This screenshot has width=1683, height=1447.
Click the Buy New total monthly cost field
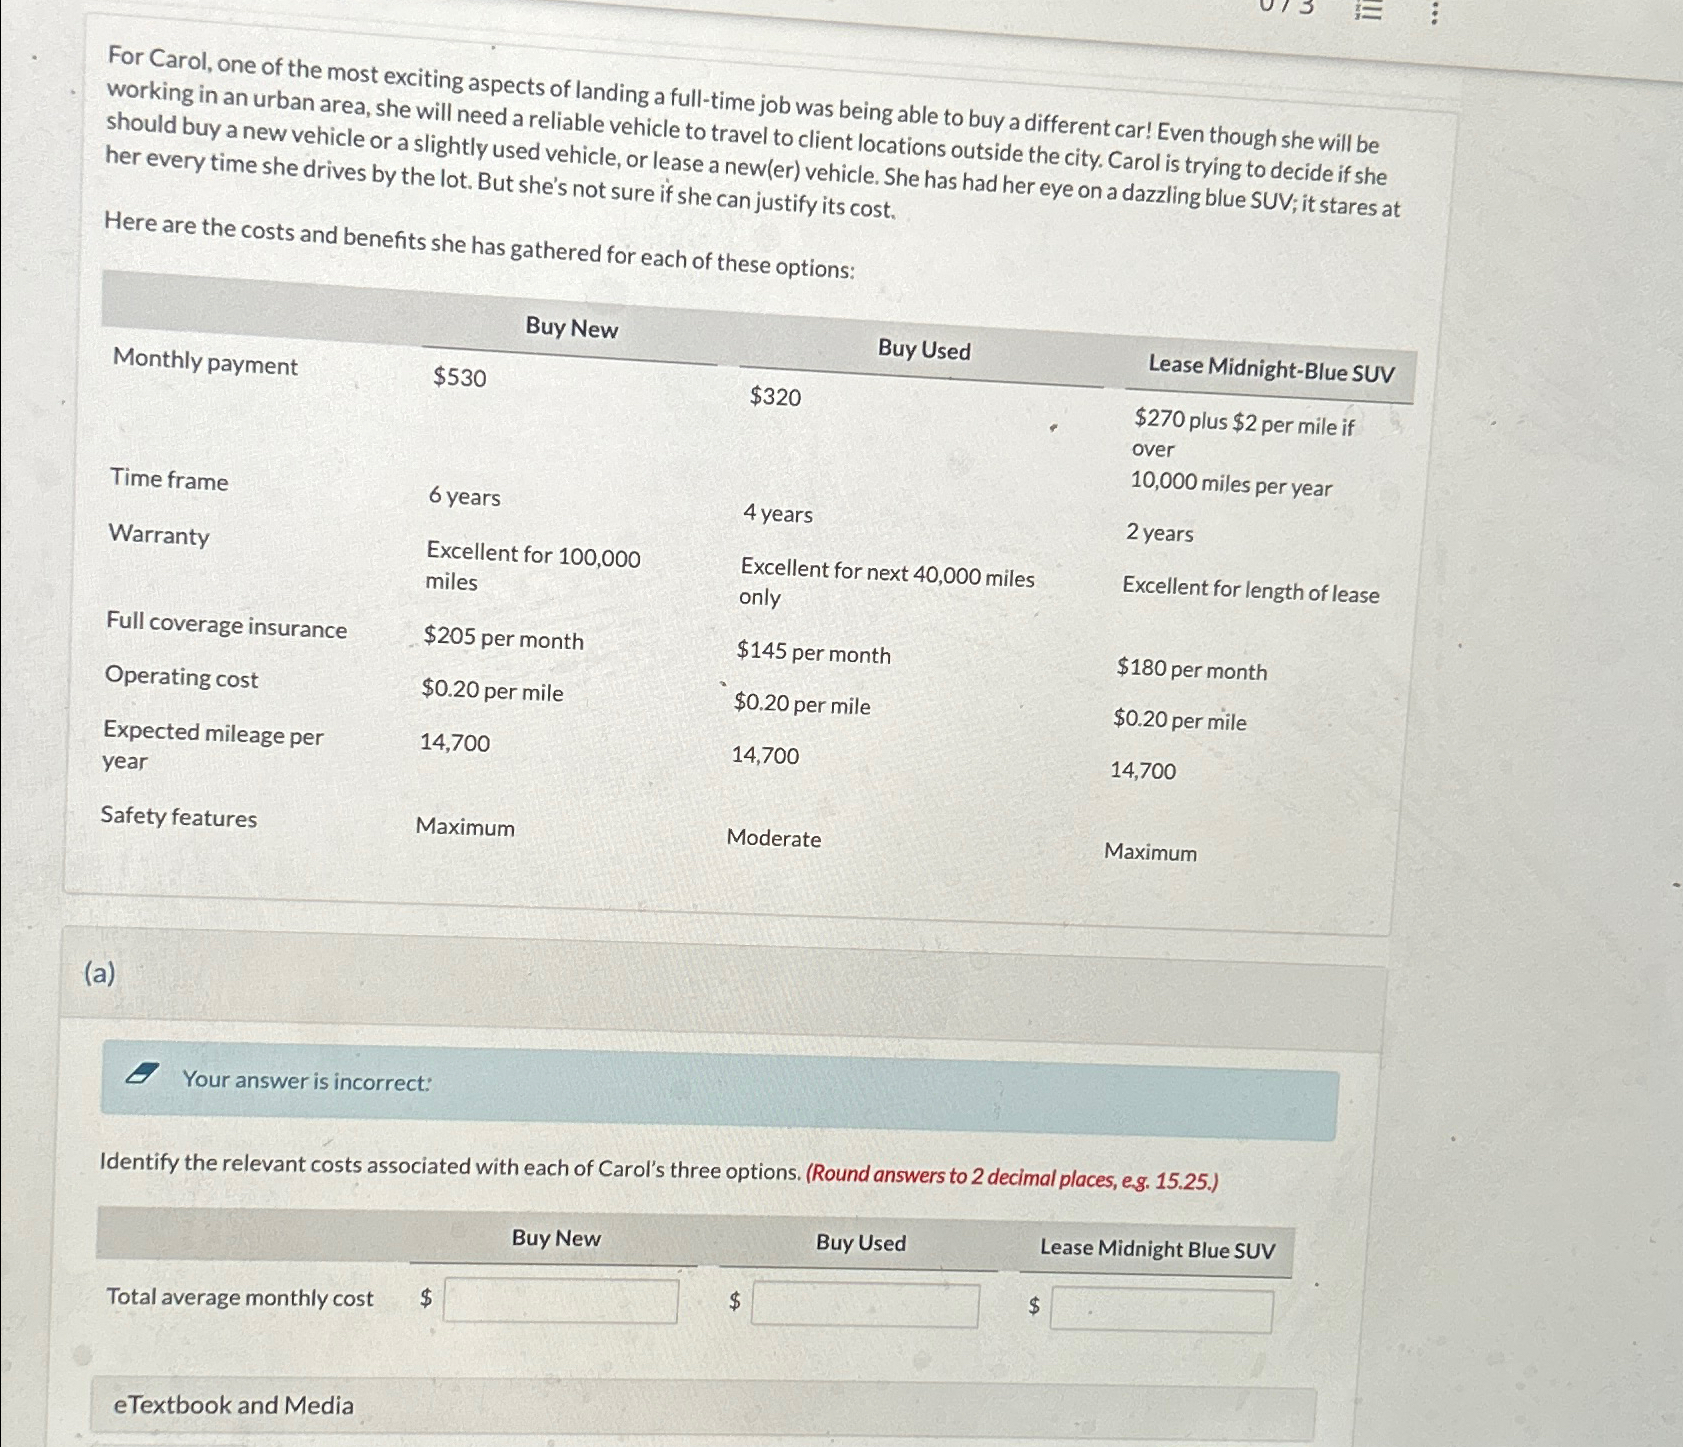coord(560,1301)
